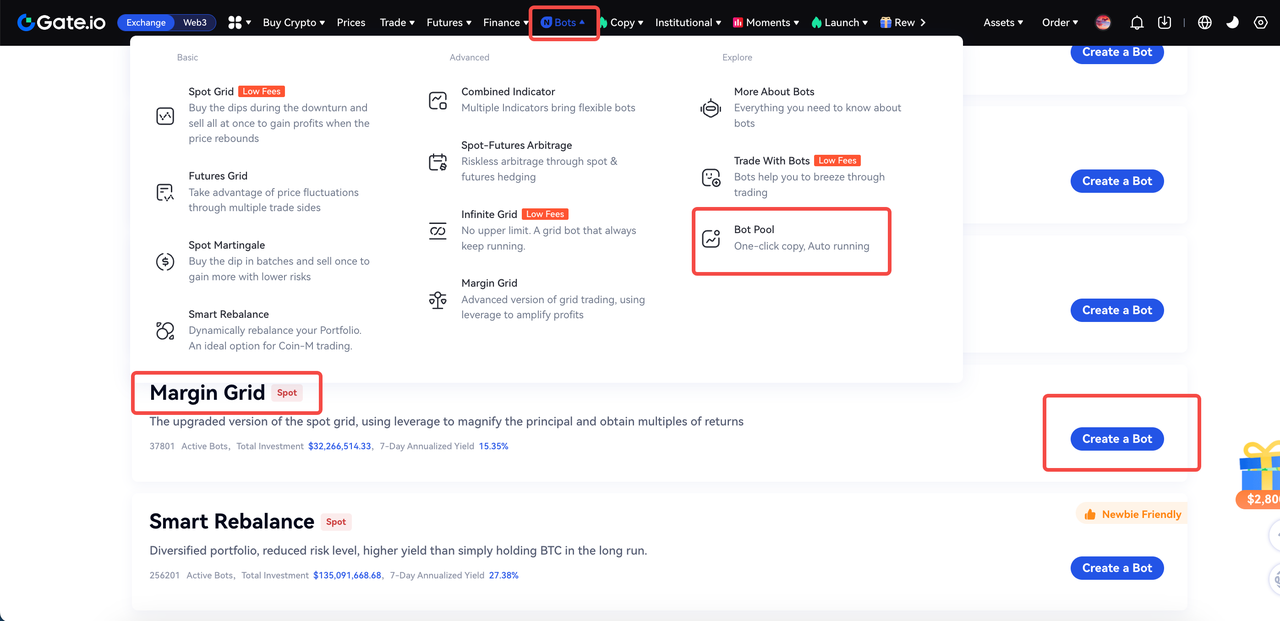Click the notification bell icon
Viewport: 1280px width, 621px height.
pyautogui.click(x=1137, y=22)
